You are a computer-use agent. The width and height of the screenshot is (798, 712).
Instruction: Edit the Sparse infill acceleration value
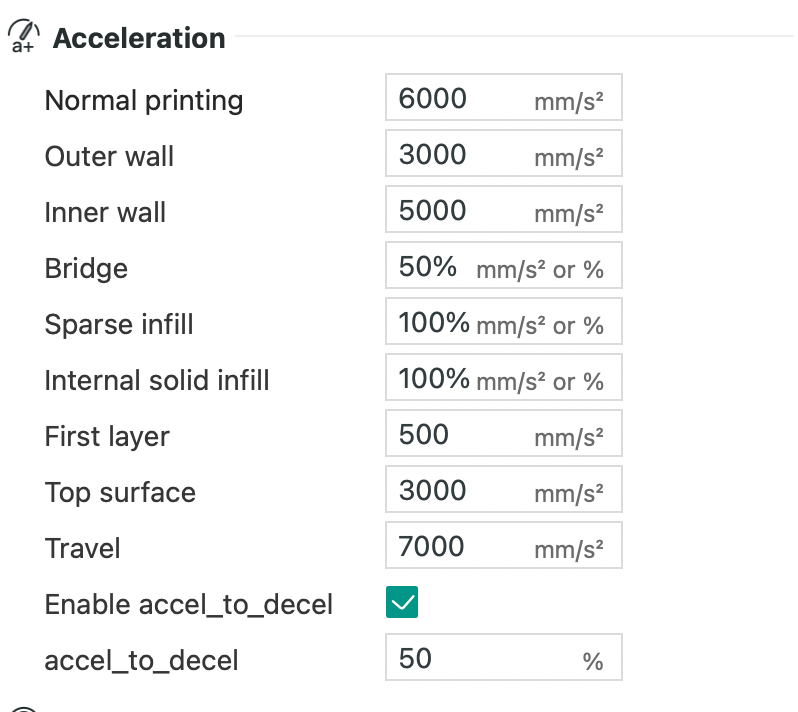tap(503, 321)
